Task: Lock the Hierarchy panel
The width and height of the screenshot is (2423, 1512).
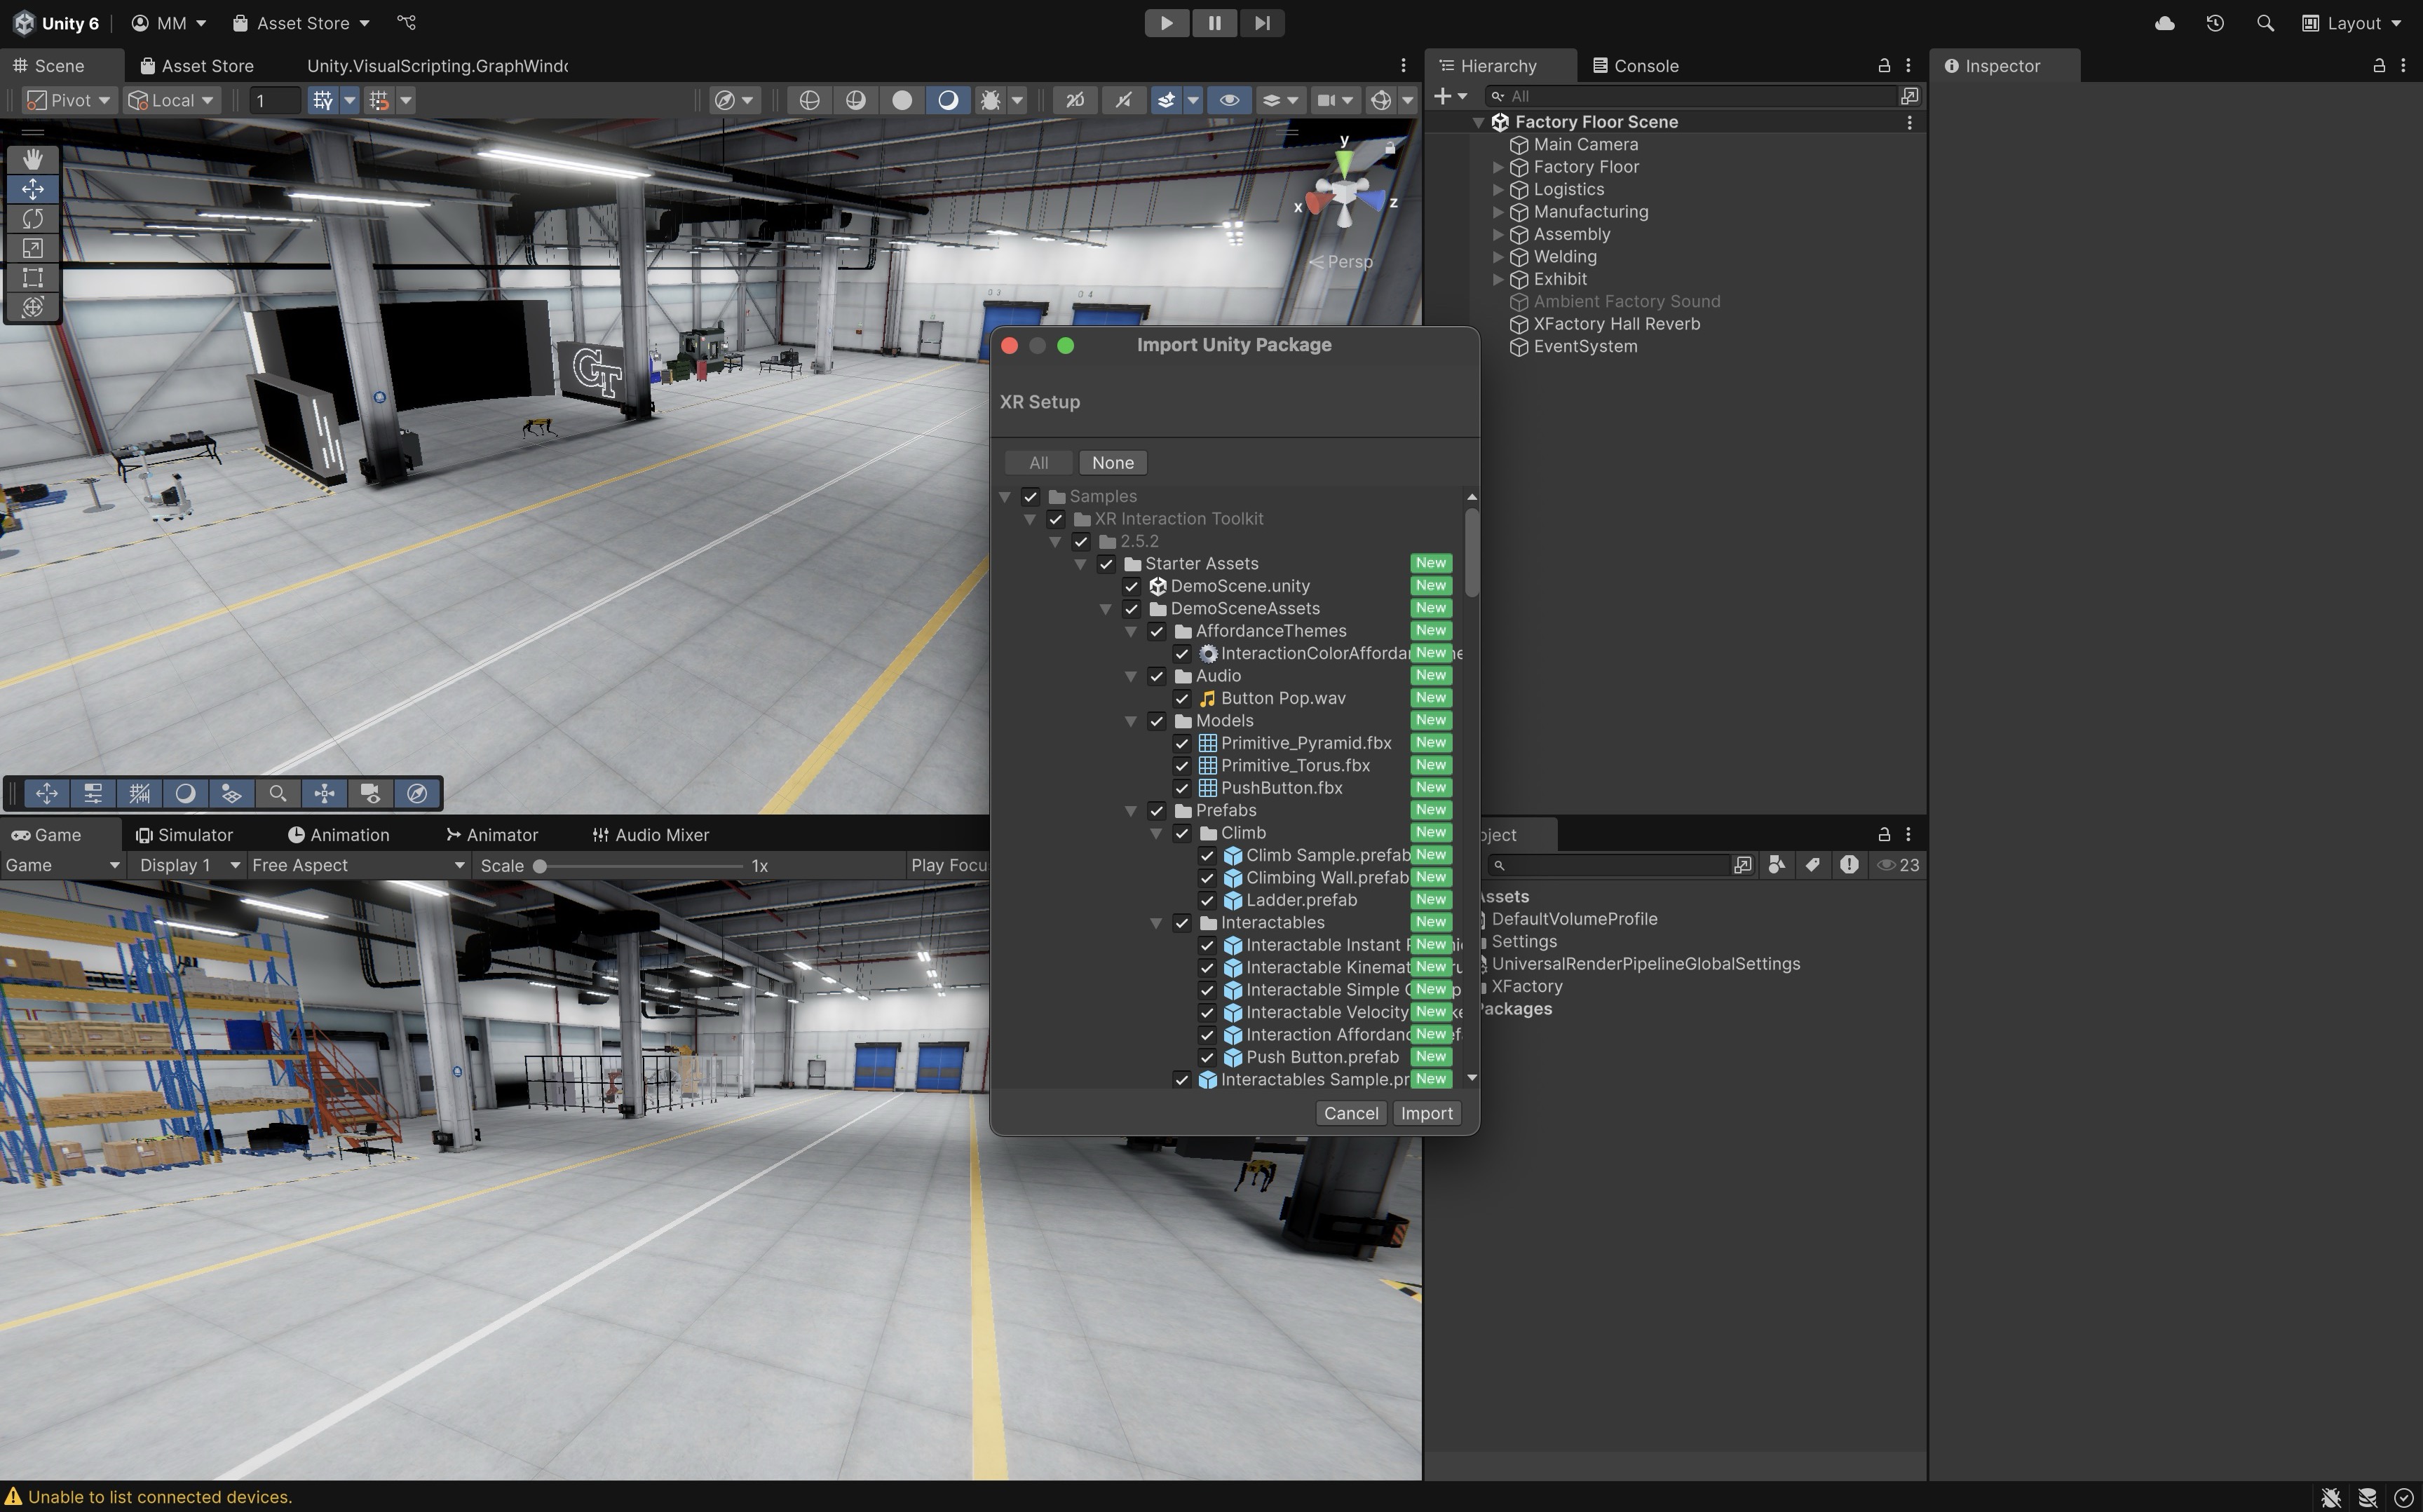Action: tap(1884, 66)
